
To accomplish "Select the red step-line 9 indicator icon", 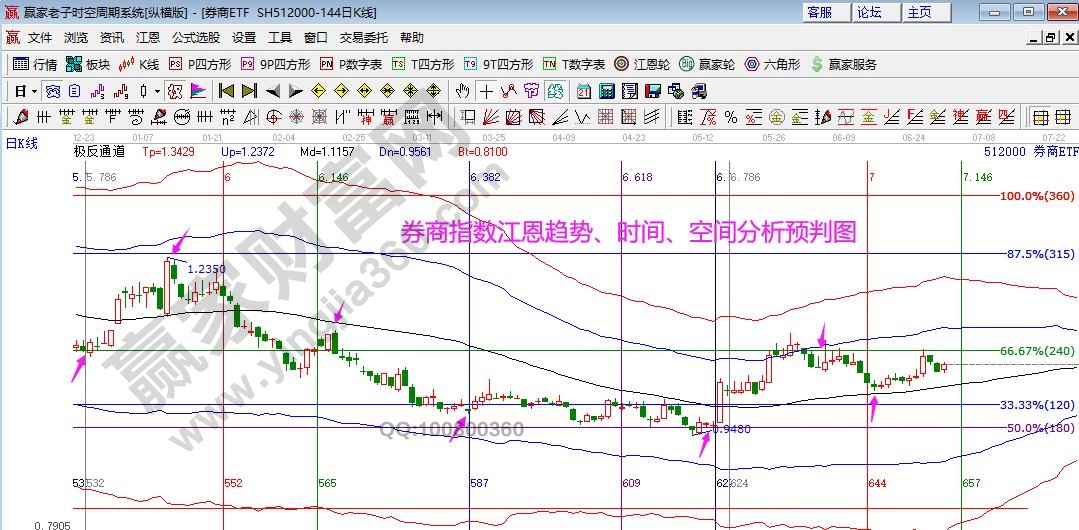I will 121,91.
